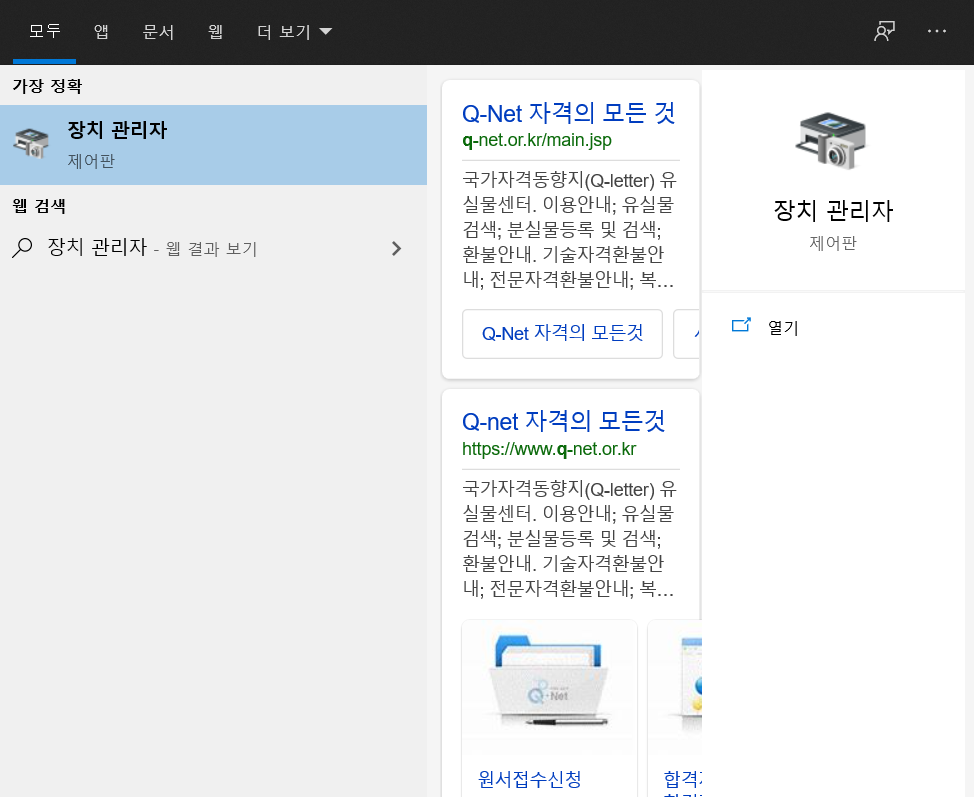This screenshot has height=797, width=974.
Task: Click the 장치 관리자 title in the preview pane
Action: pos(832,211)
